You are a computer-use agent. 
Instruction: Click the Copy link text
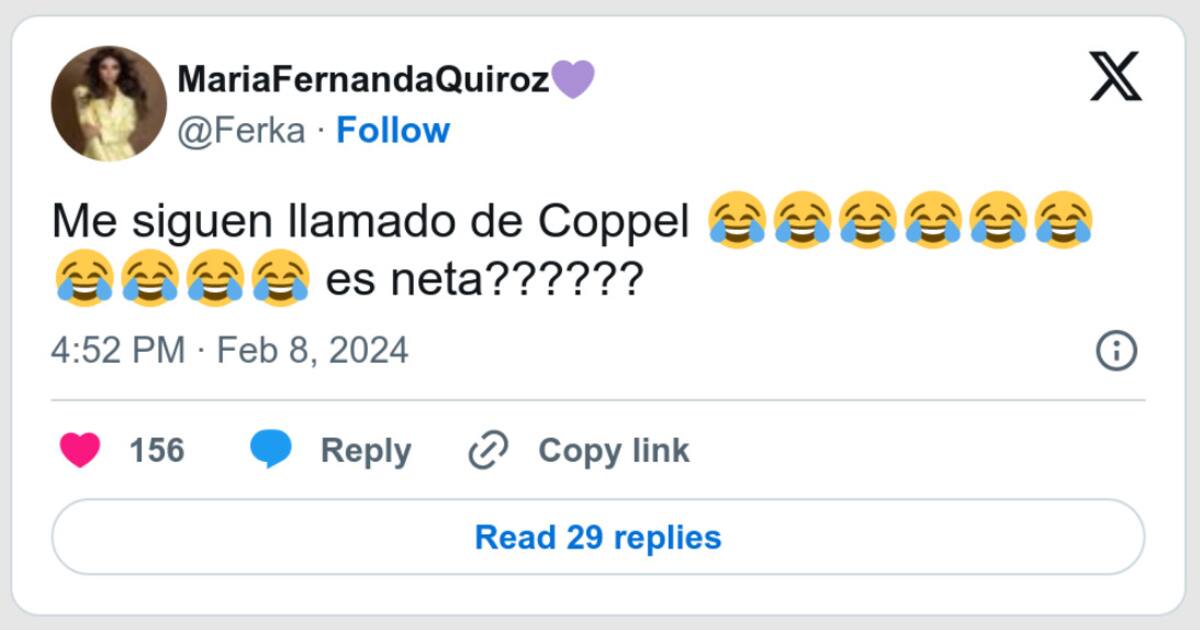pos(614,451)
